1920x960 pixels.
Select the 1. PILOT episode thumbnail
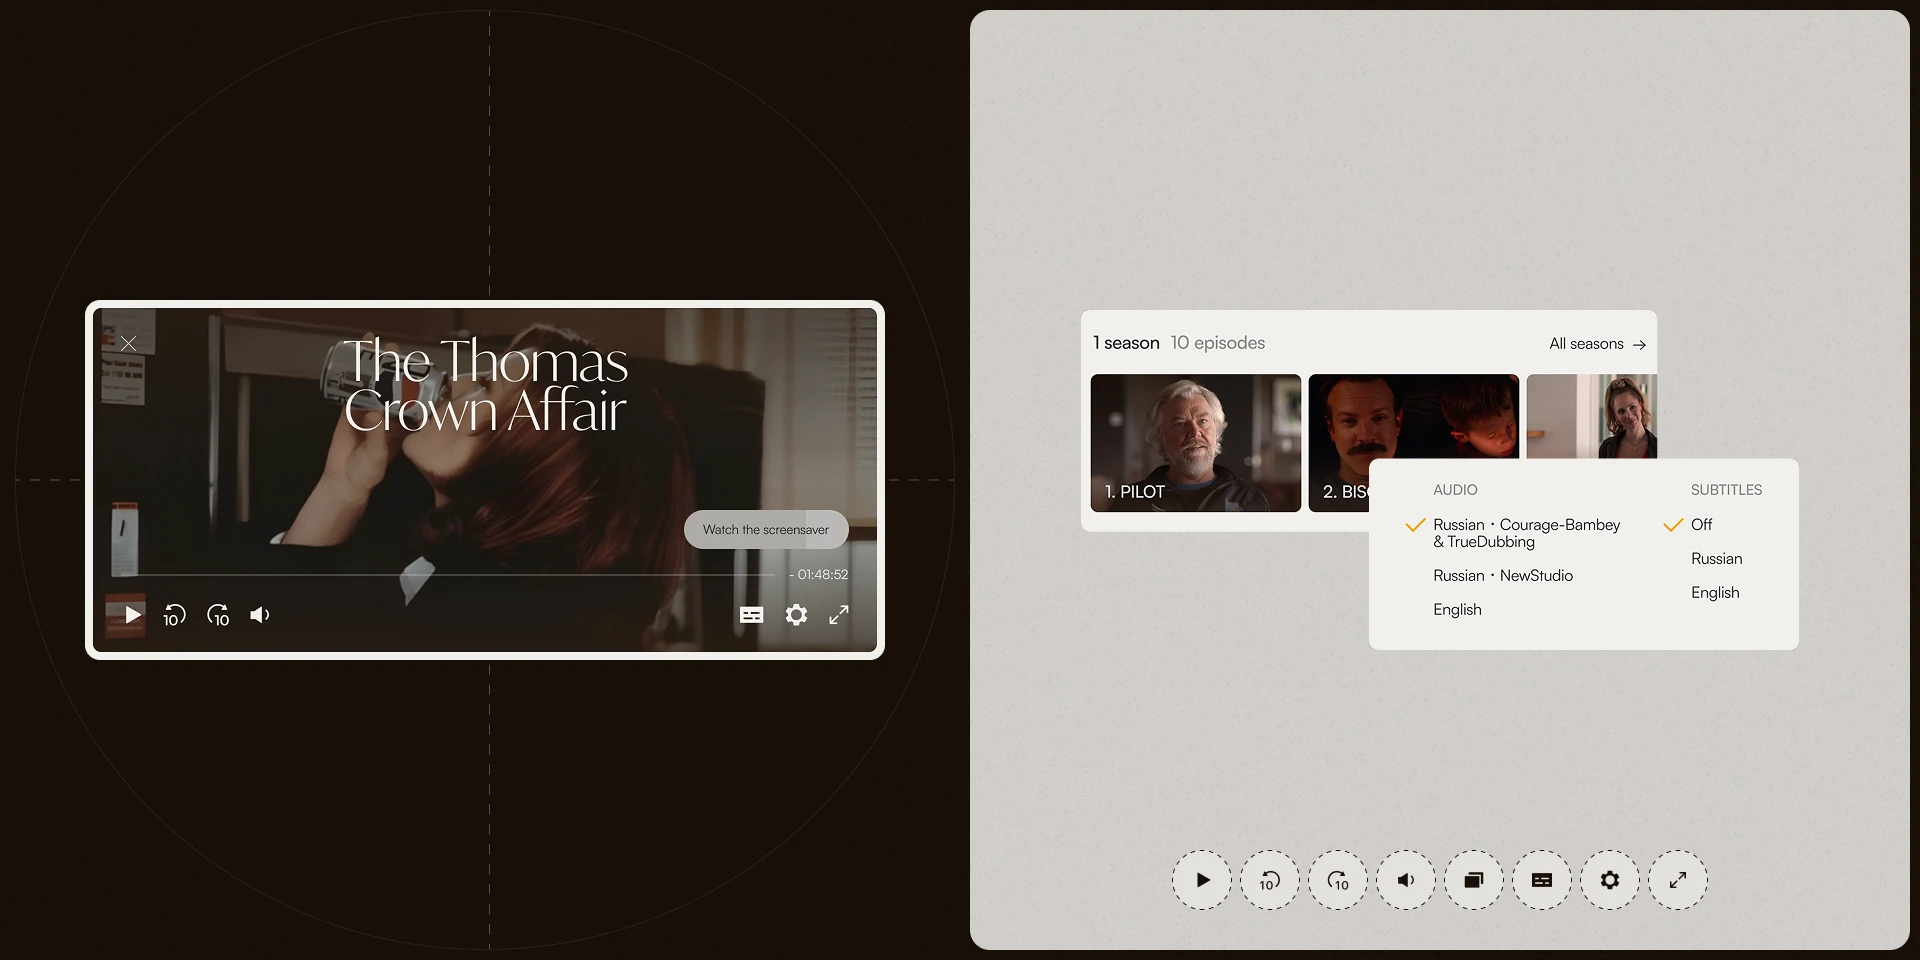coord(1195,443)
